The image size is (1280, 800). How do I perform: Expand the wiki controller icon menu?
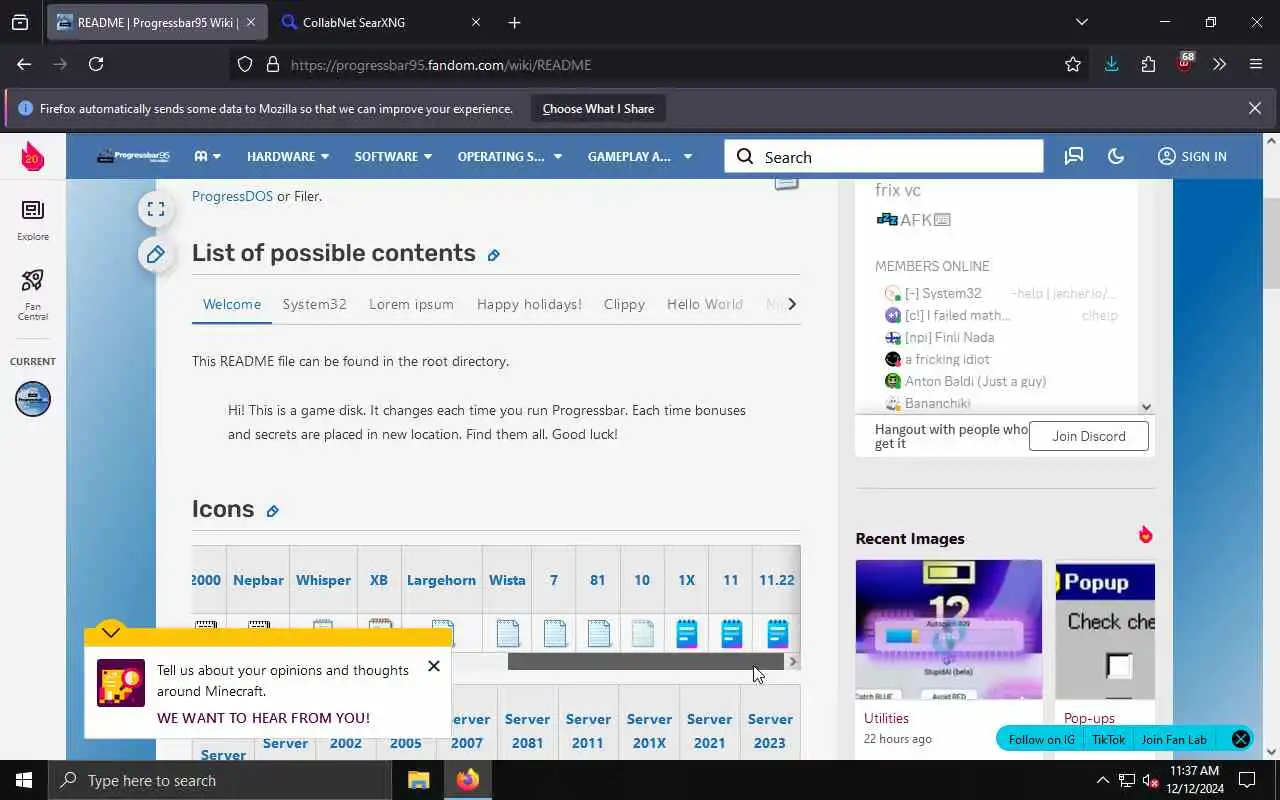[x=207, y=156]
